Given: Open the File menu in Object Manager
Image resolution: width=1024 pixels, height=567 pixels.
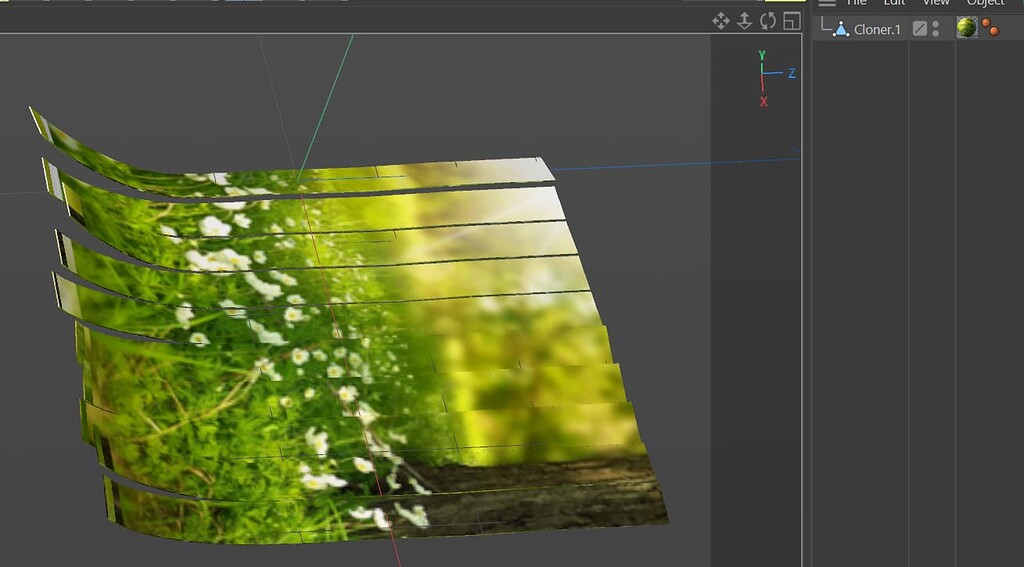Looking at the screenshot, I should [x=856, y=3].
